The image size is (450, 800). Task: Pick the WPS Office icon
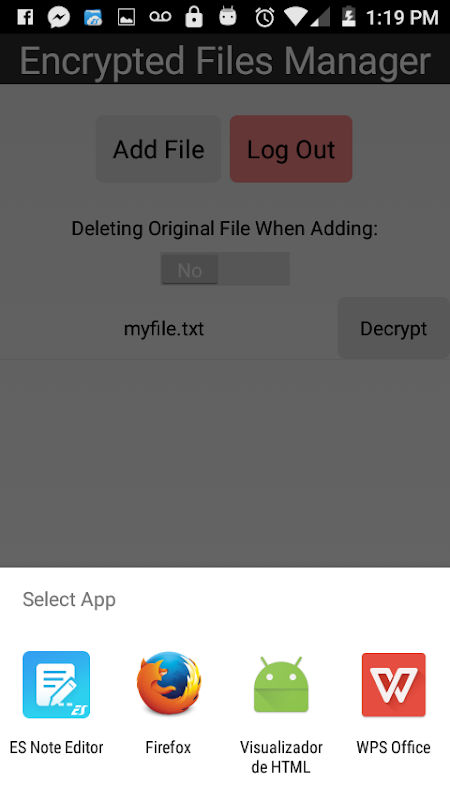[393, 684]
